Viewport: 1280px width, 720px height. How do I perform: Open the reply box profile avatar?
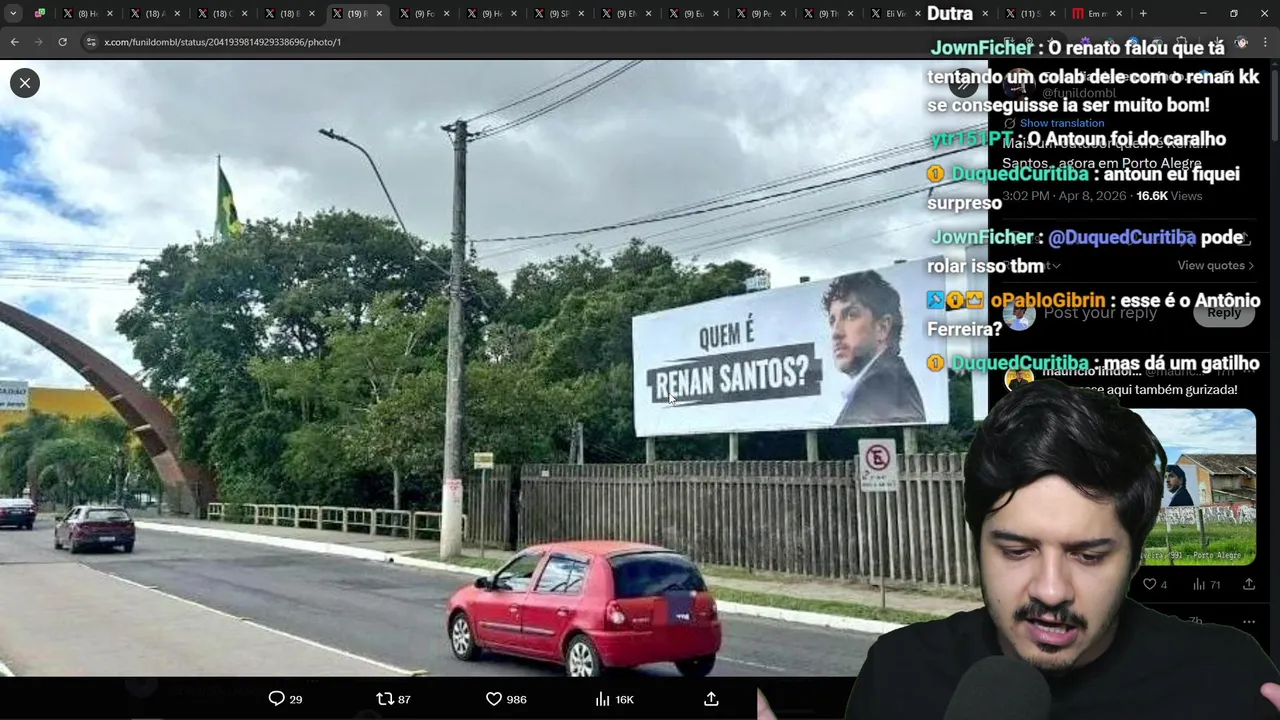(x=1019, y=314)
